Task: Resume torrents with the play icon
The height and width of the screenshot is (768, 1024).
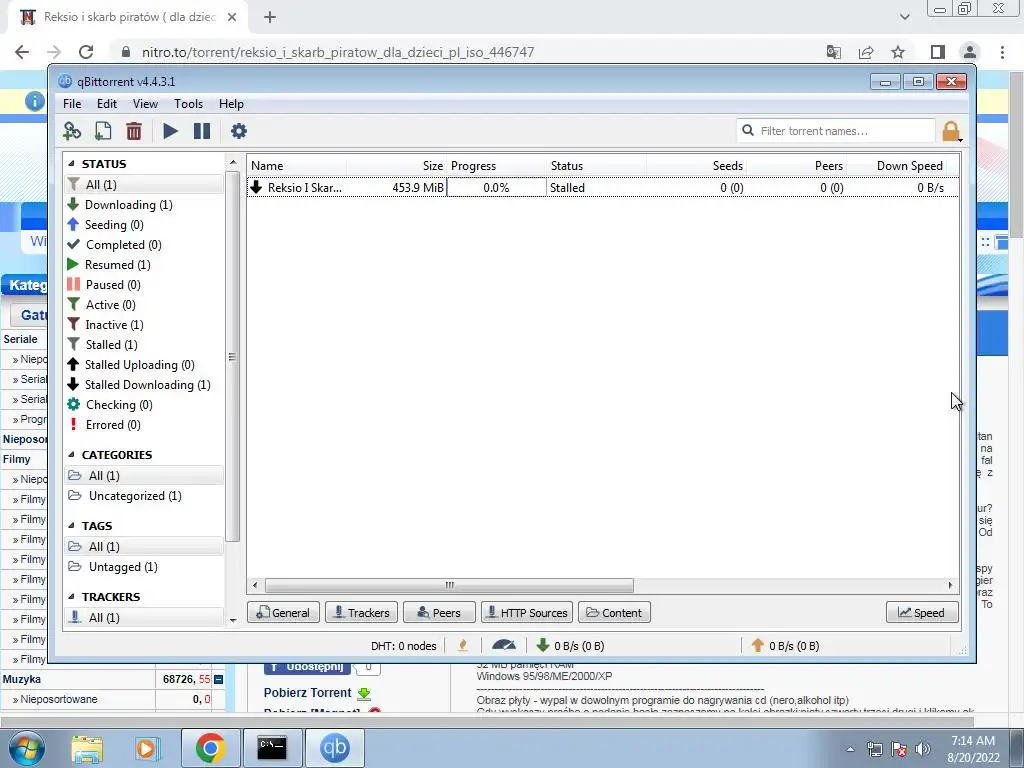Action: point(170,131)
